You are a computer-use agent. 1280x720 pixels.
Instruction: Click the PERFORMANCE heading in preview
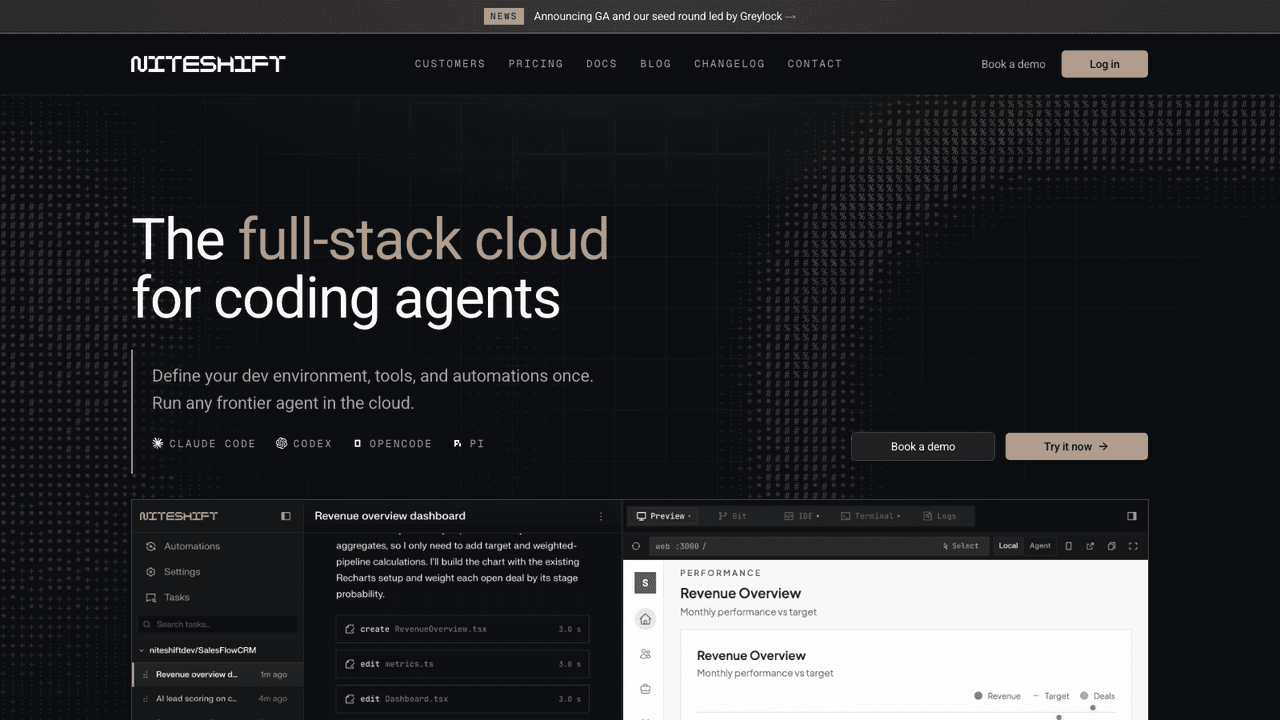[x=720, y=573]
